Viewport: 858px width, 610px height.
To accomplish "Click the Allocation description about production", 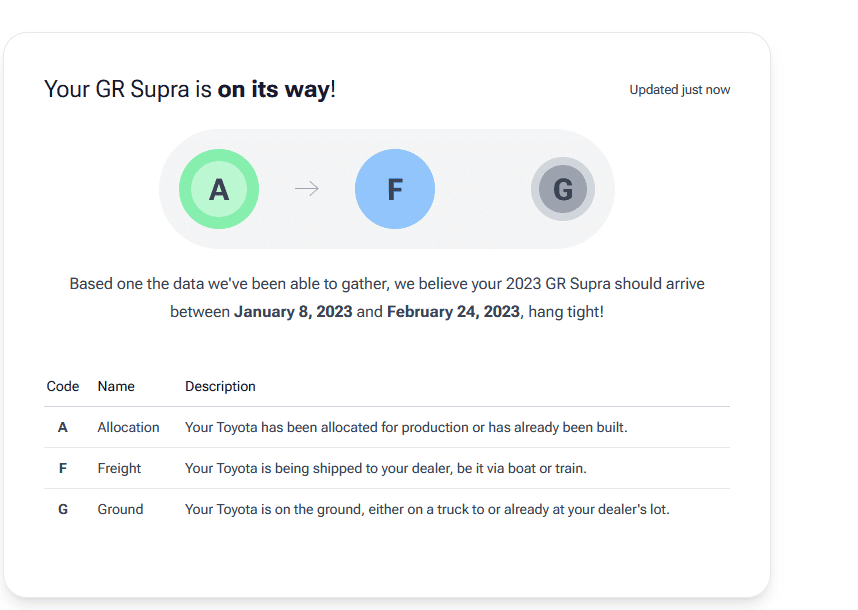I will 406,427.
